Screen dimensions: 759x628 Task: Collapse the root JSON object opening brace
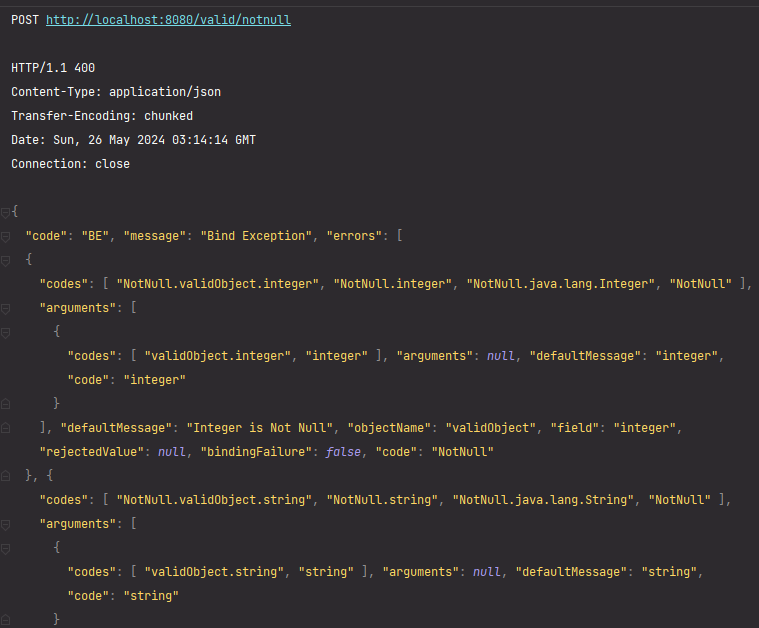click(x=5, y=212)
